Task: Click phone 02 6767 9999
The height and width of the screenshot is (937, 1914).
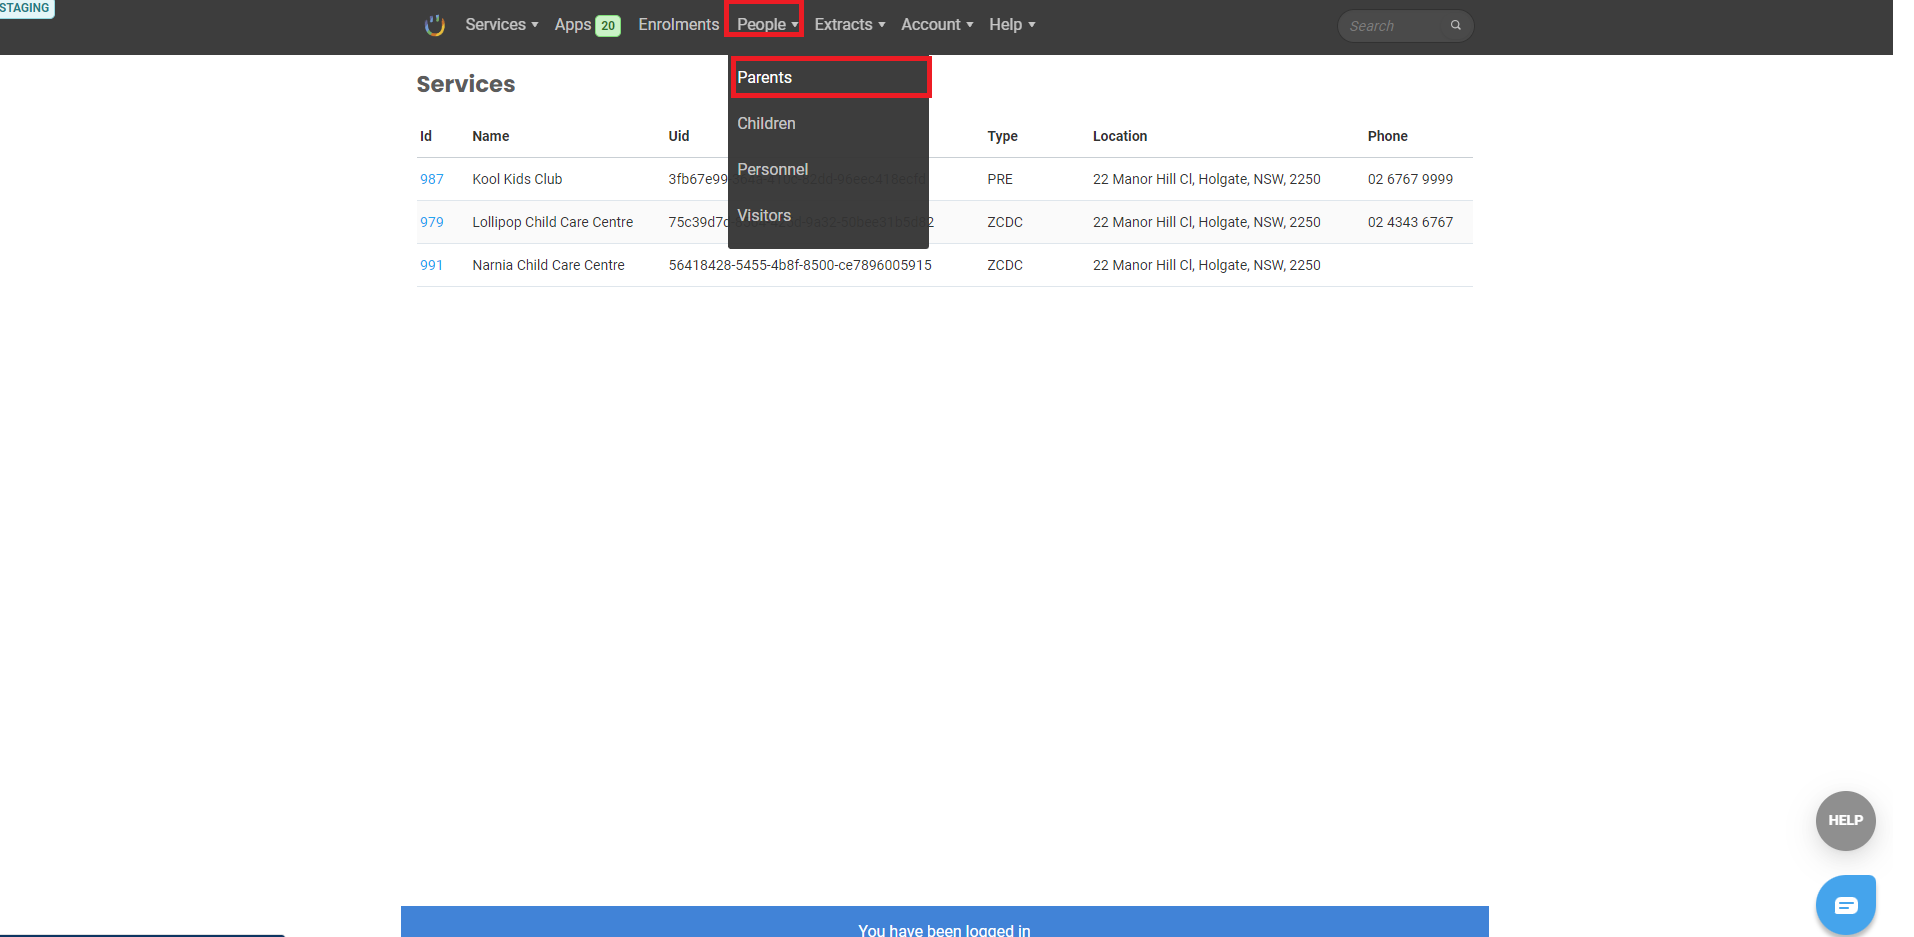Action: (1410, 179)
